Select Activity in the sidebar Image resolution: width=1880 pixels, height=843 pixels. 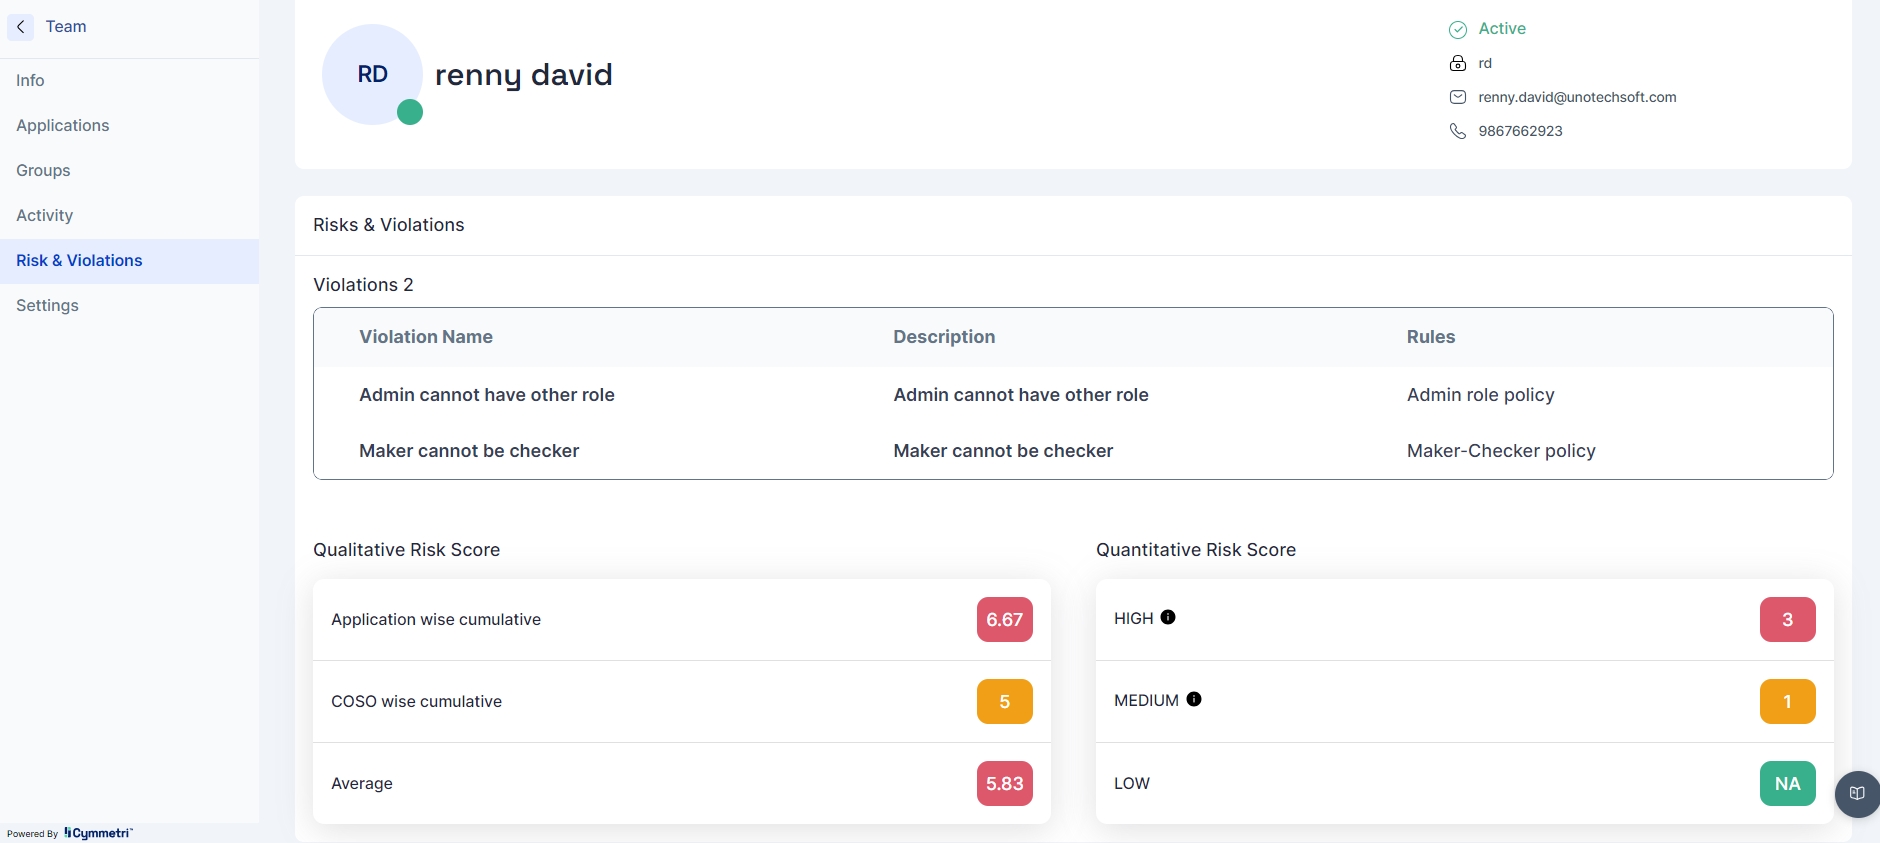[x=44, y=215]
